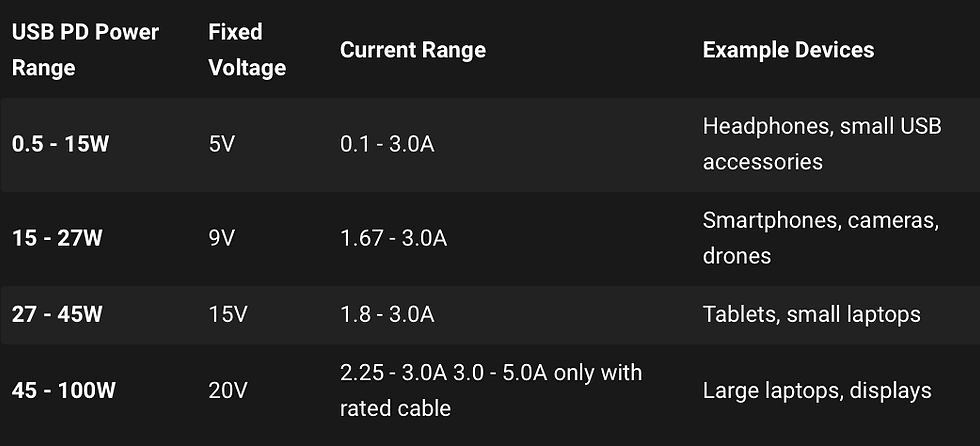
Task: Select the 0.5 - 15W power cell
Action: [61, 144]
